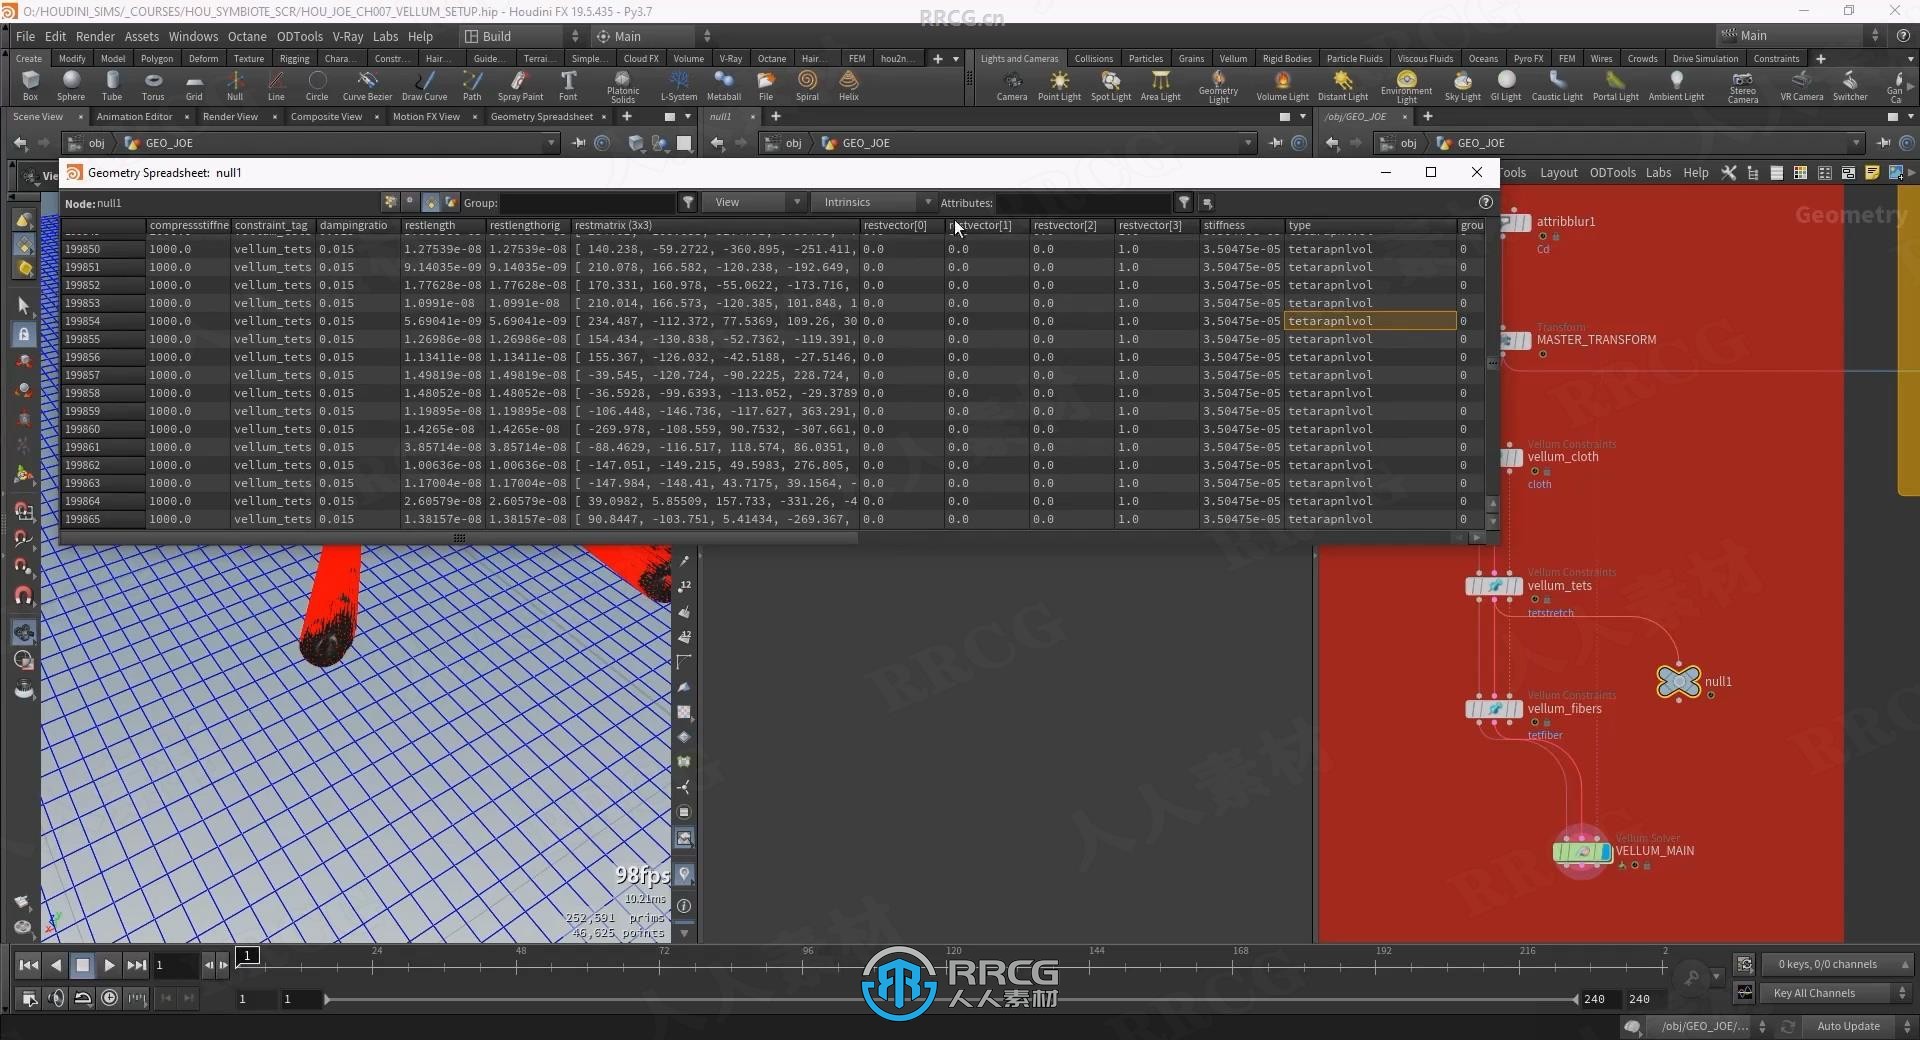This screenshot has width=1920, height=1040.
Task: Add a Portal Light
Action: click(x=1615, y=86)
